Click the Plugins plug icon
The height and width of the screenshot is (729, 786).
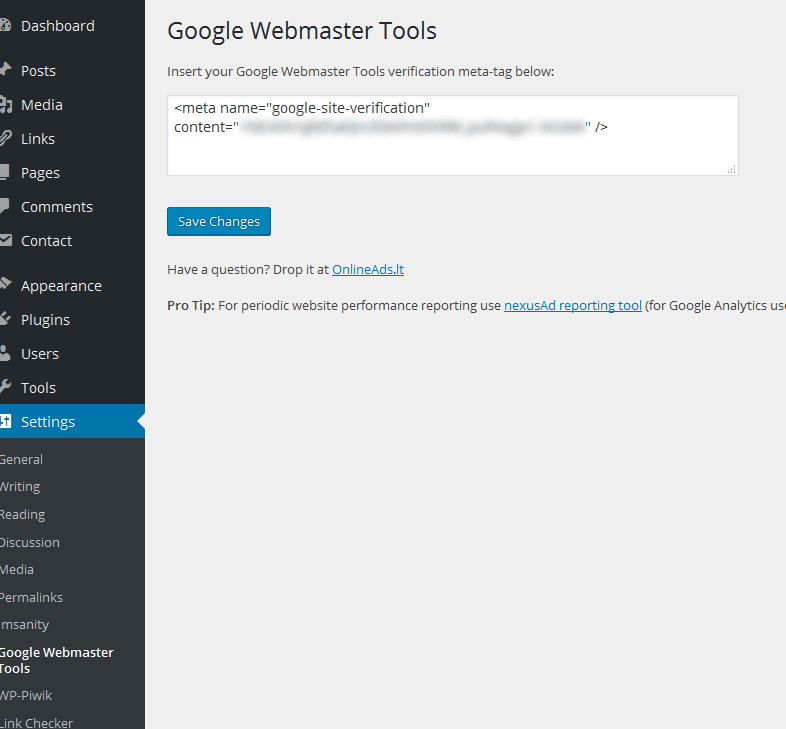coord(5,318)
